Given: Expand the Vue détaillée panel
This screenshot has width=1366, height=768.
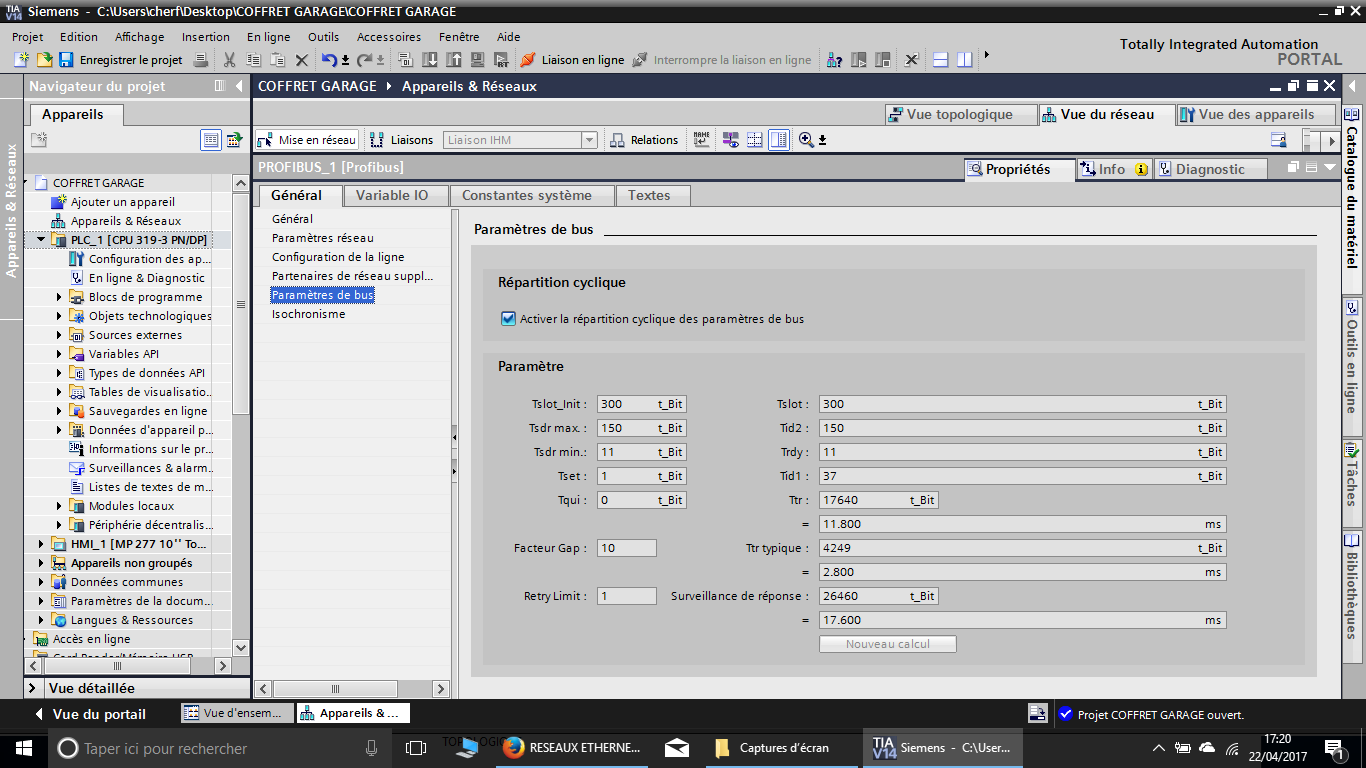Looking at the screenshot, I should point(33,688).
